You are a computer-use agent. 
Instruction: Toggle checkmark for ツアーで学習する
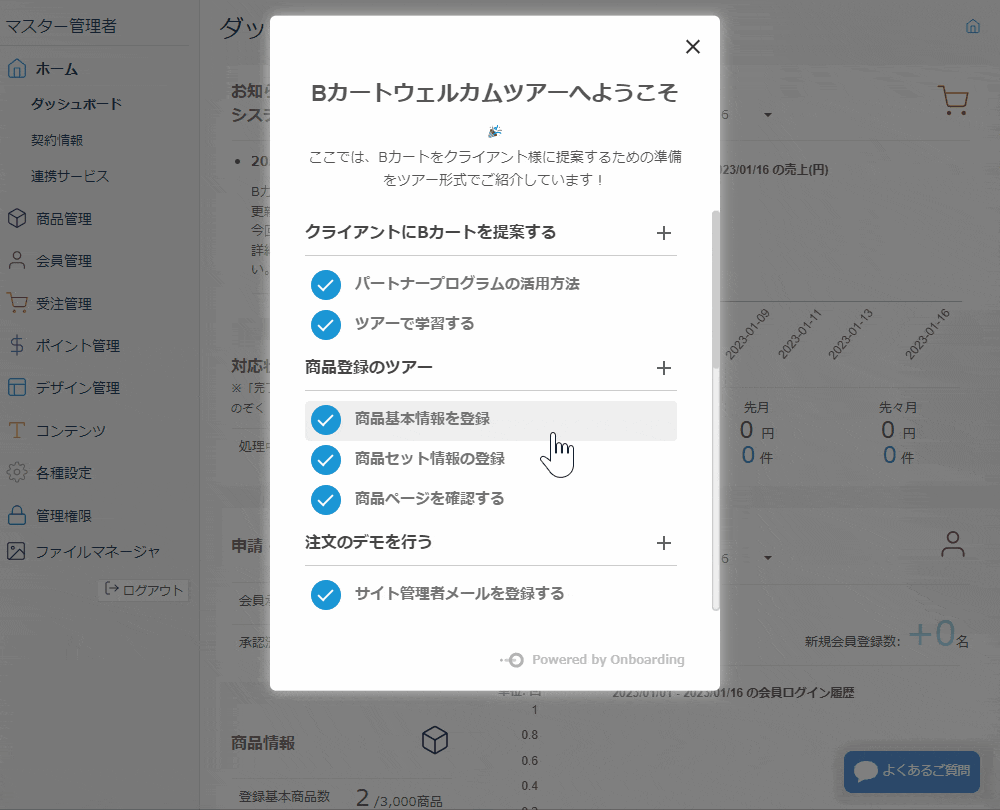click(x=326, y=325)
